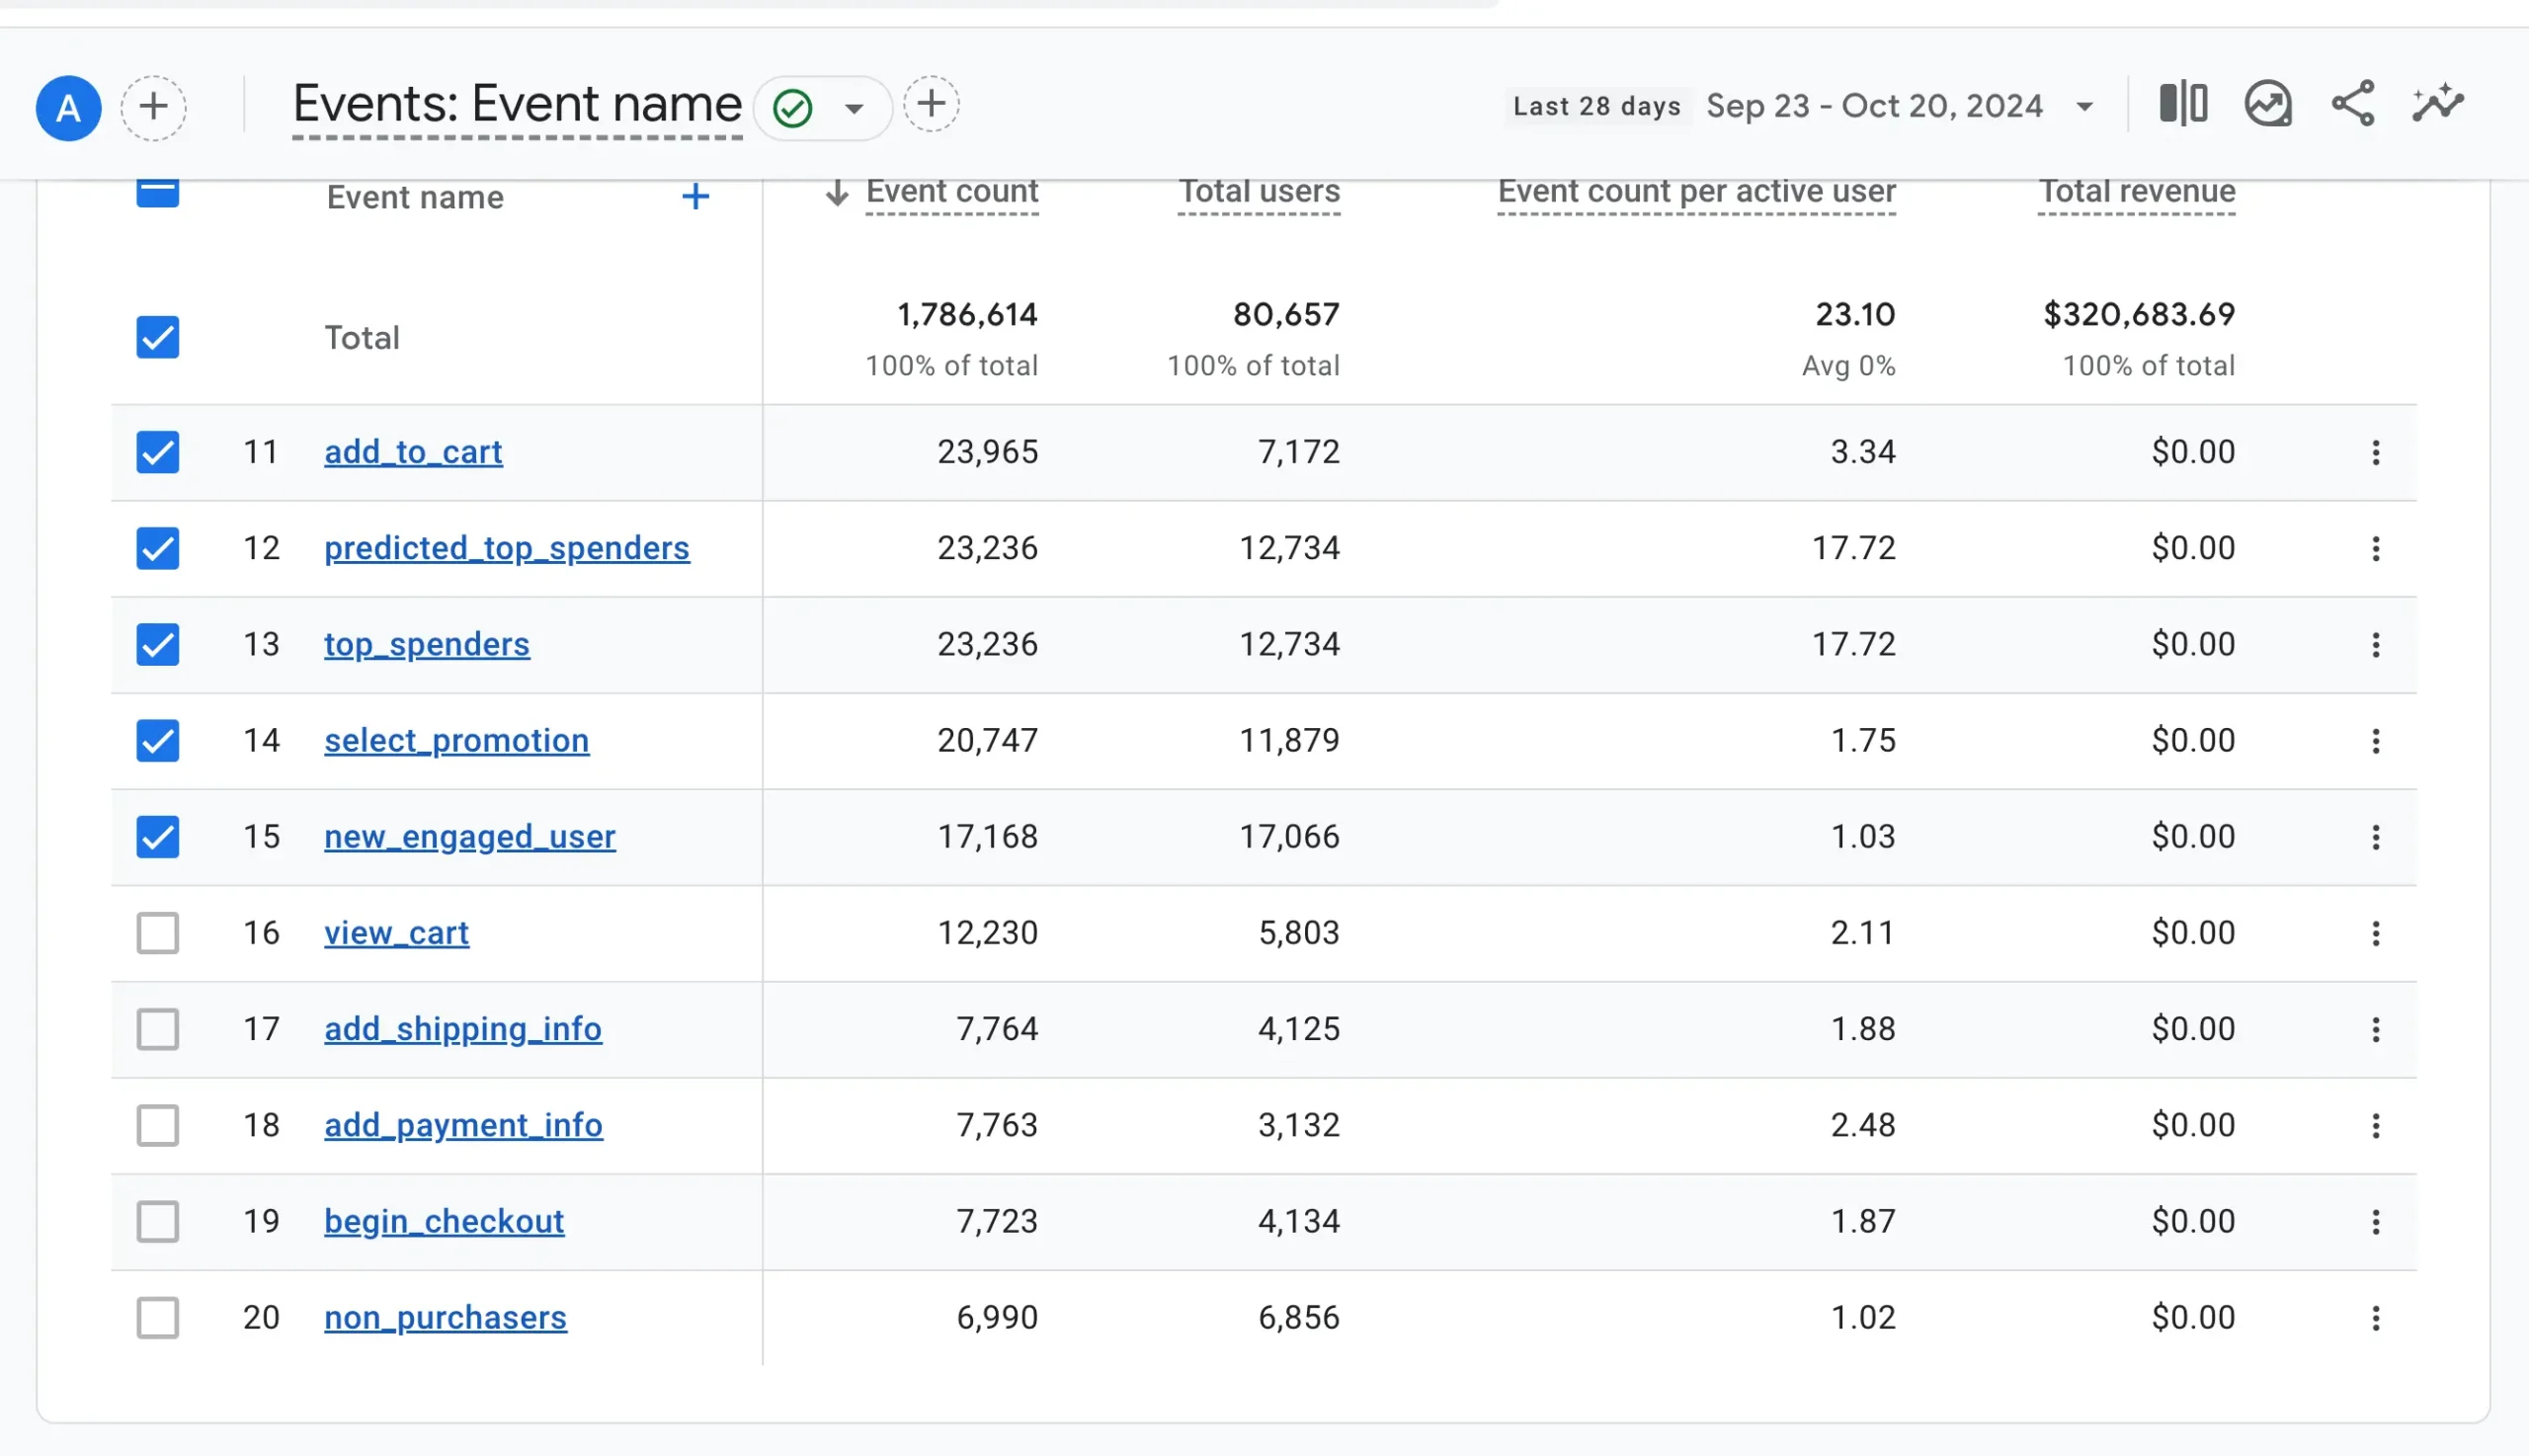Click the share report icon

(x=2352, y=104)
